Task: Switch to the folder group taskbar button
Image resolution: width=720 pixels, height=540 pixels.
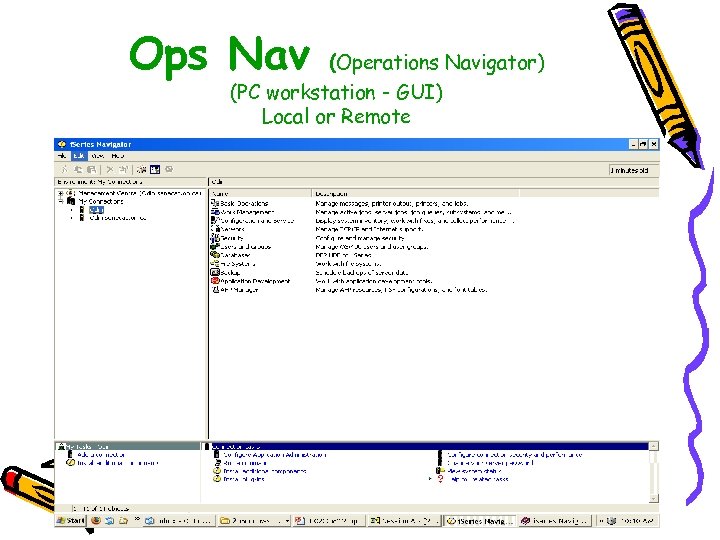Action: coord(254,521)
